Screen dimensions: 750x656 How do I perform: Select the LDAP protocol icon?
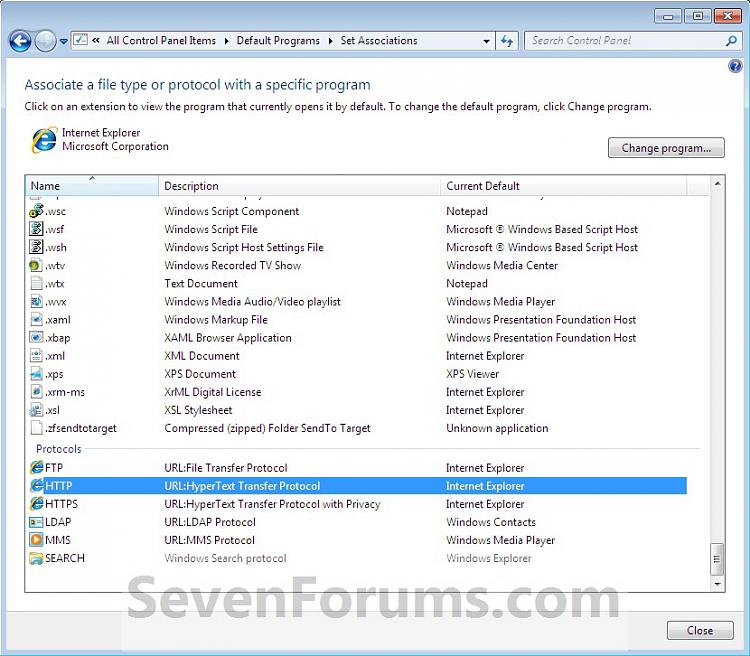tap(36, 522)
